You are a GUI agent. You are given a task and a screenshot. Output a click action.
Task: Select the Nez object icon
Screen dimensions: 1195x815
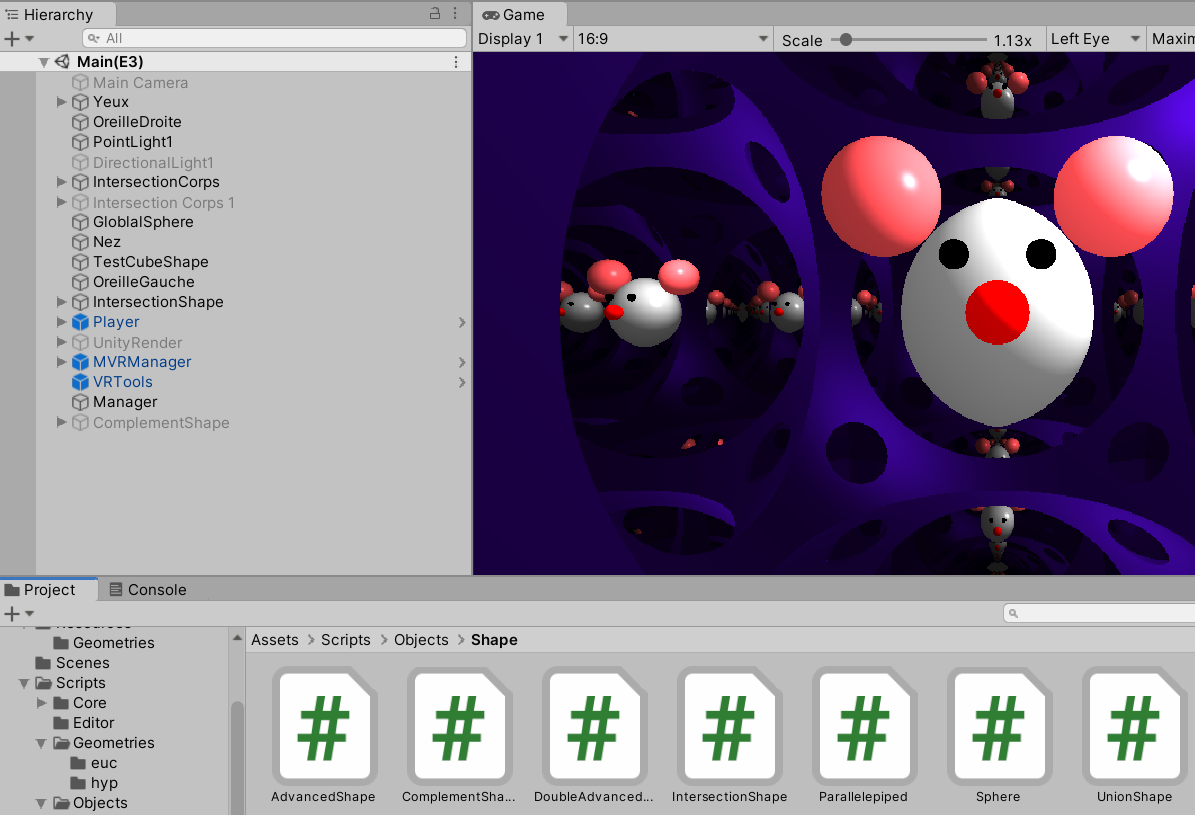click(x=80, y=242)
